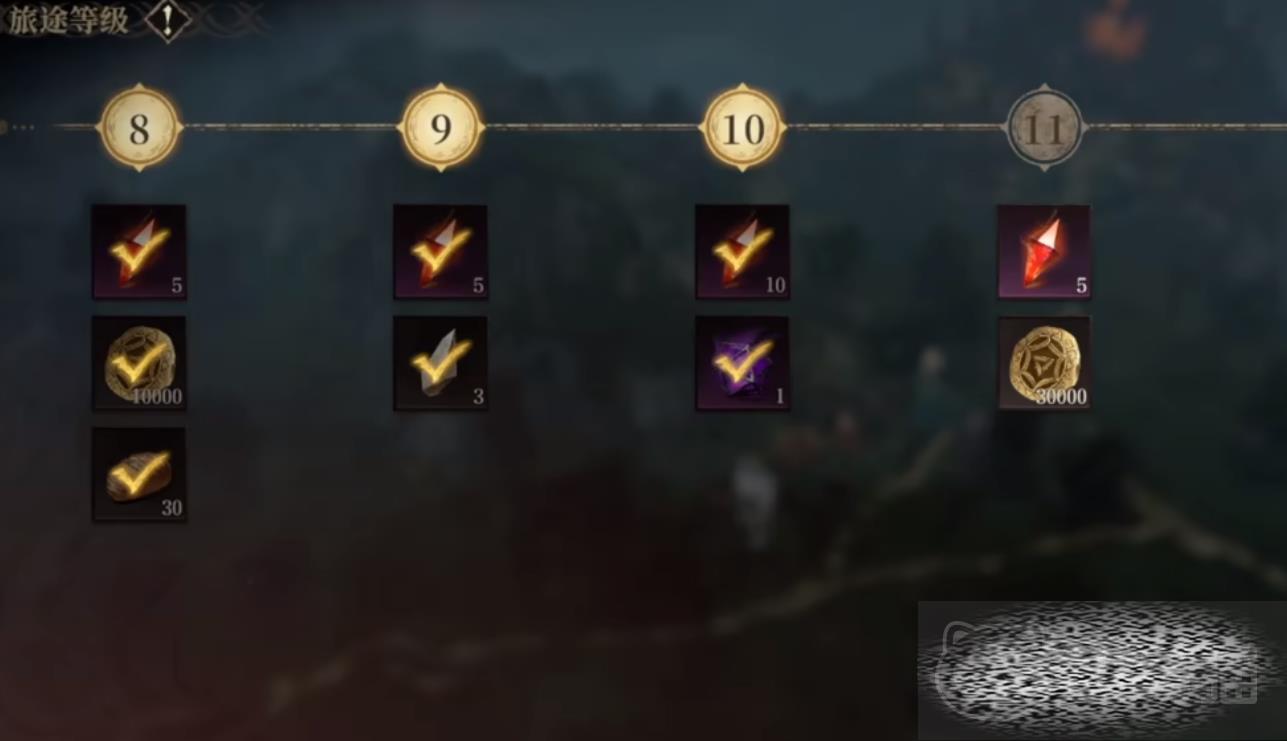This screenshot has width=1287, height=741.
Task: Open the level 8 red crystal reward
Action: (x=139, y=252)
